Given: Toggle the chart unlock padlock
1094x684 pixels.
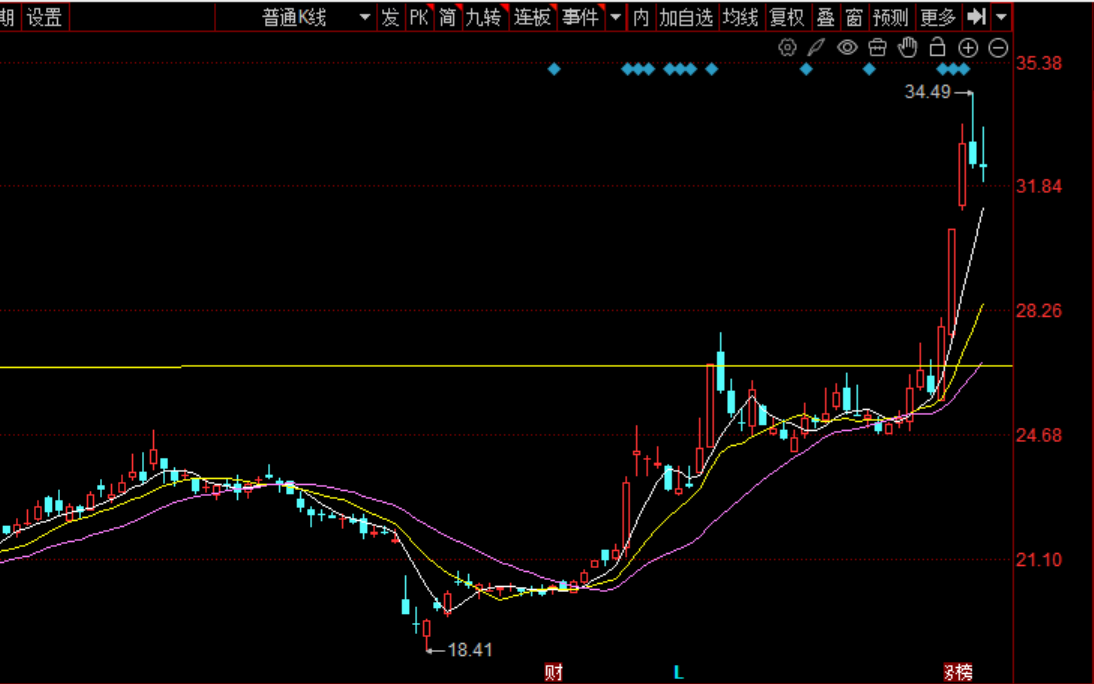Looking at the screenshot, I should click(937, 47).
